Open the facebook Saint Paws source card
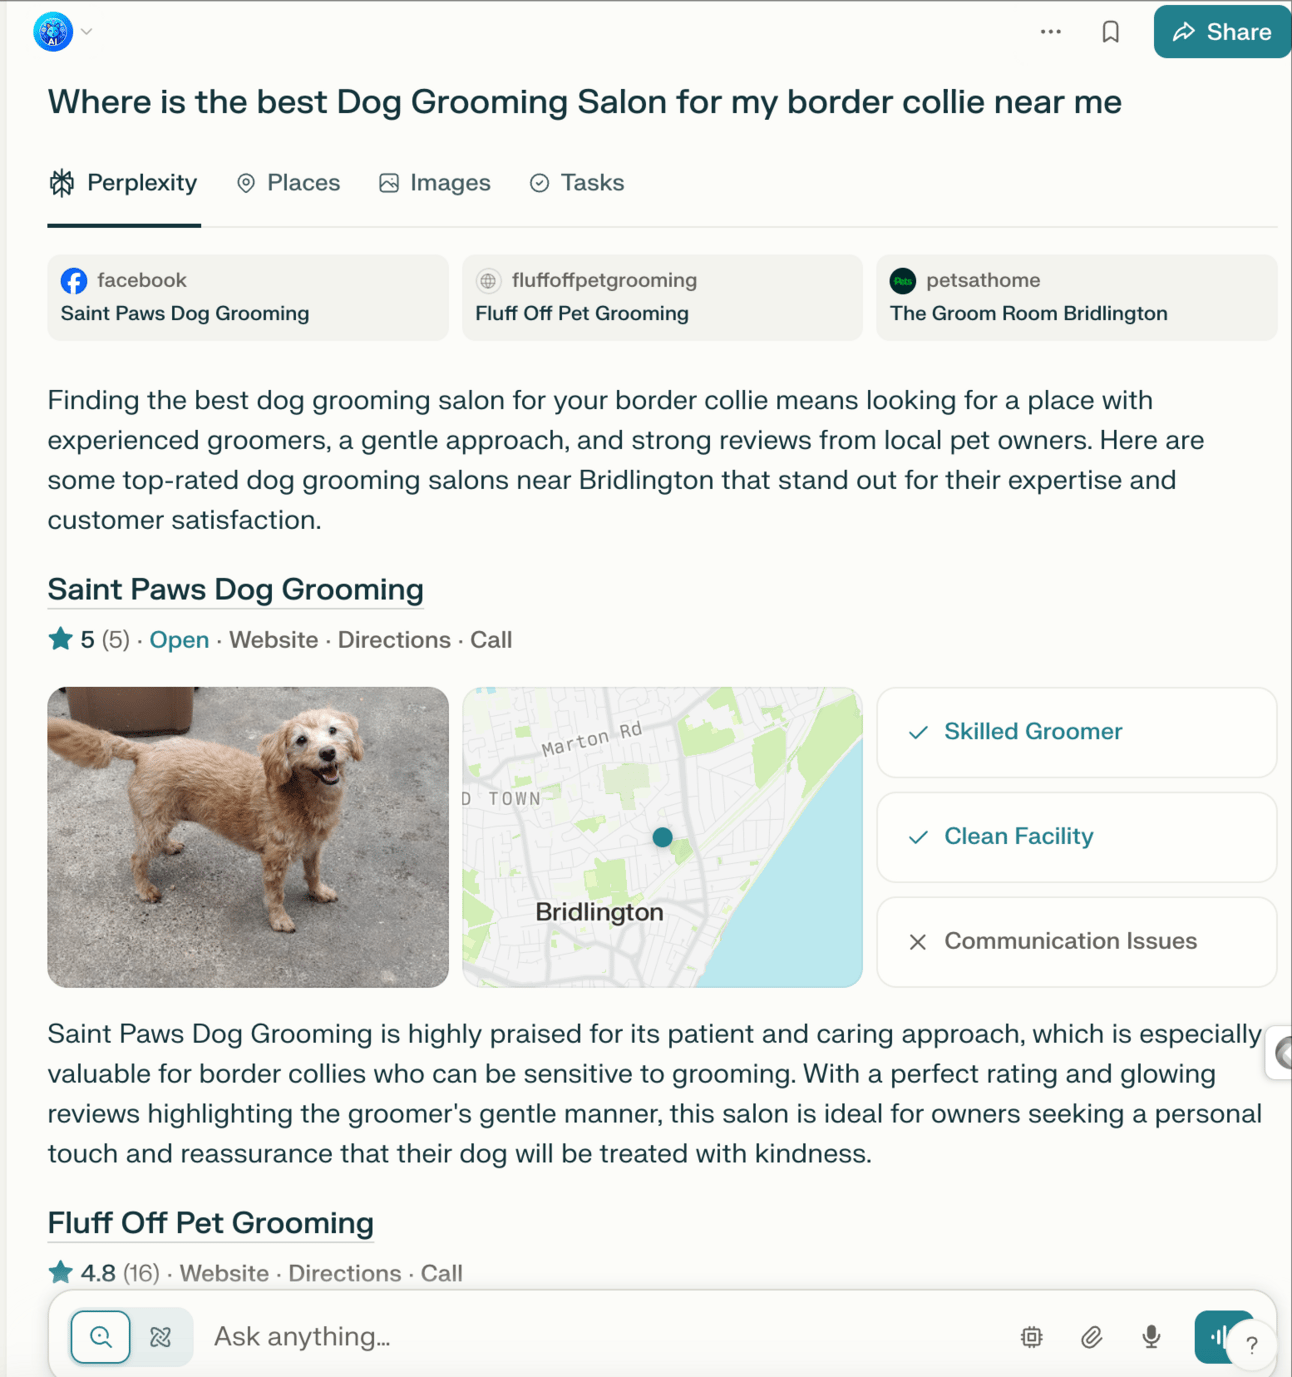 (248, 297)
